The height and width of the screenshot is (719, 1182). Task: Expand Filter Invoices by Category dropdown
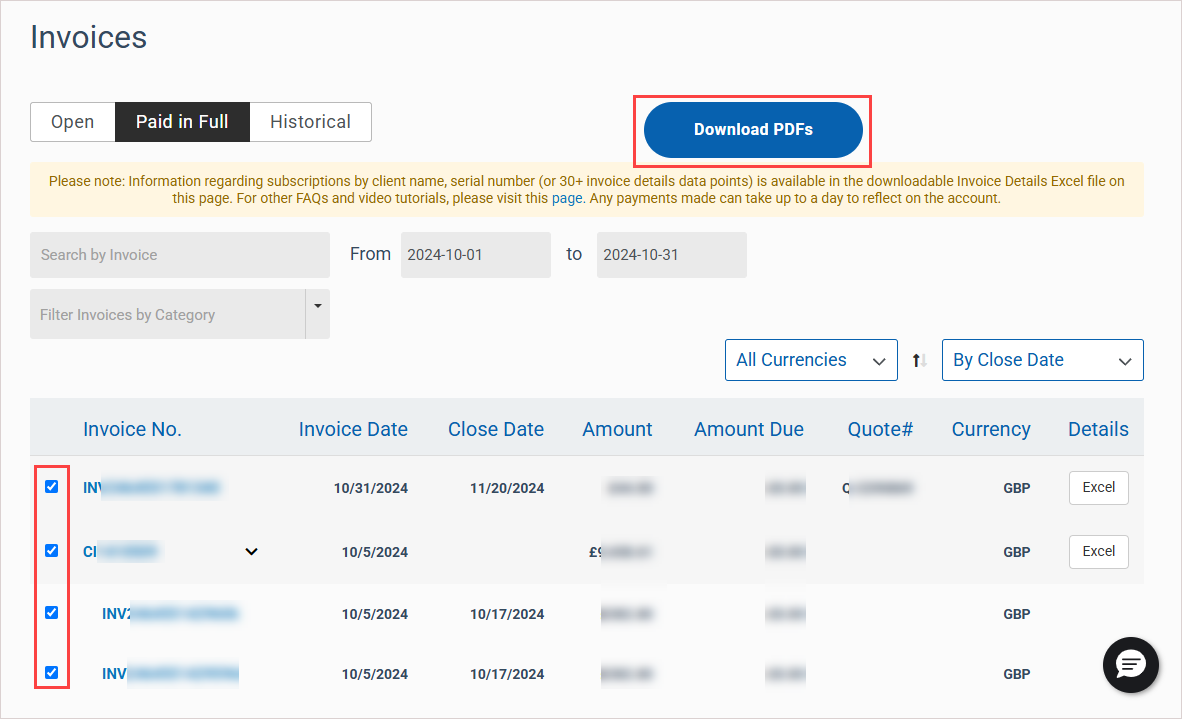(x=317, y=314)
